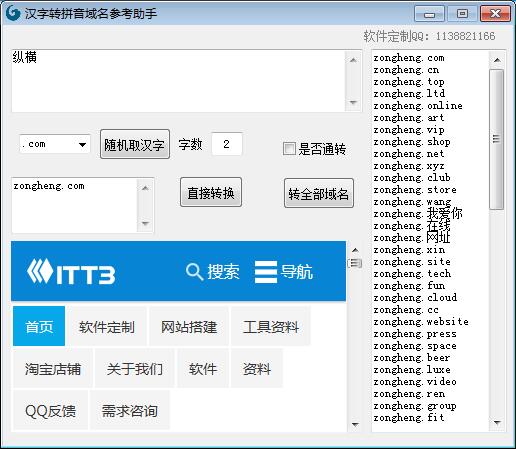Open the QQ反馈 link
This screenshot has width=516, height=449.
click(50, 411)
